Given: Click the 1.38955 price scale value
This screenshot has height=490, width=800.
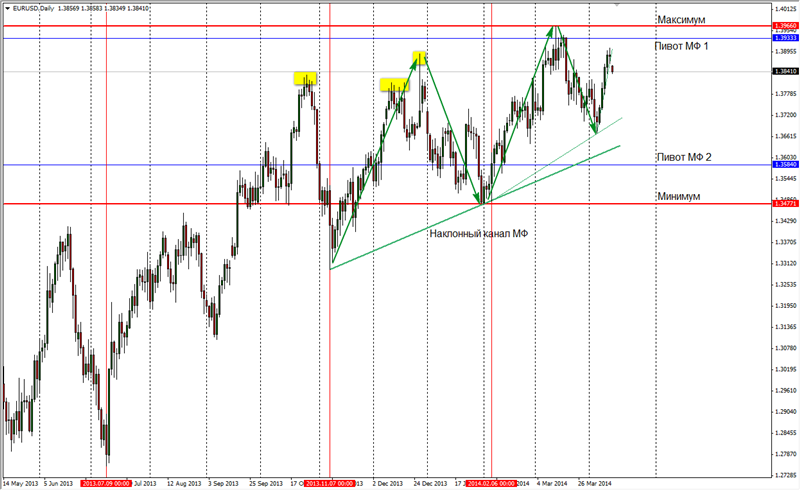Looking at the screenshot, I should click(786, 52).
